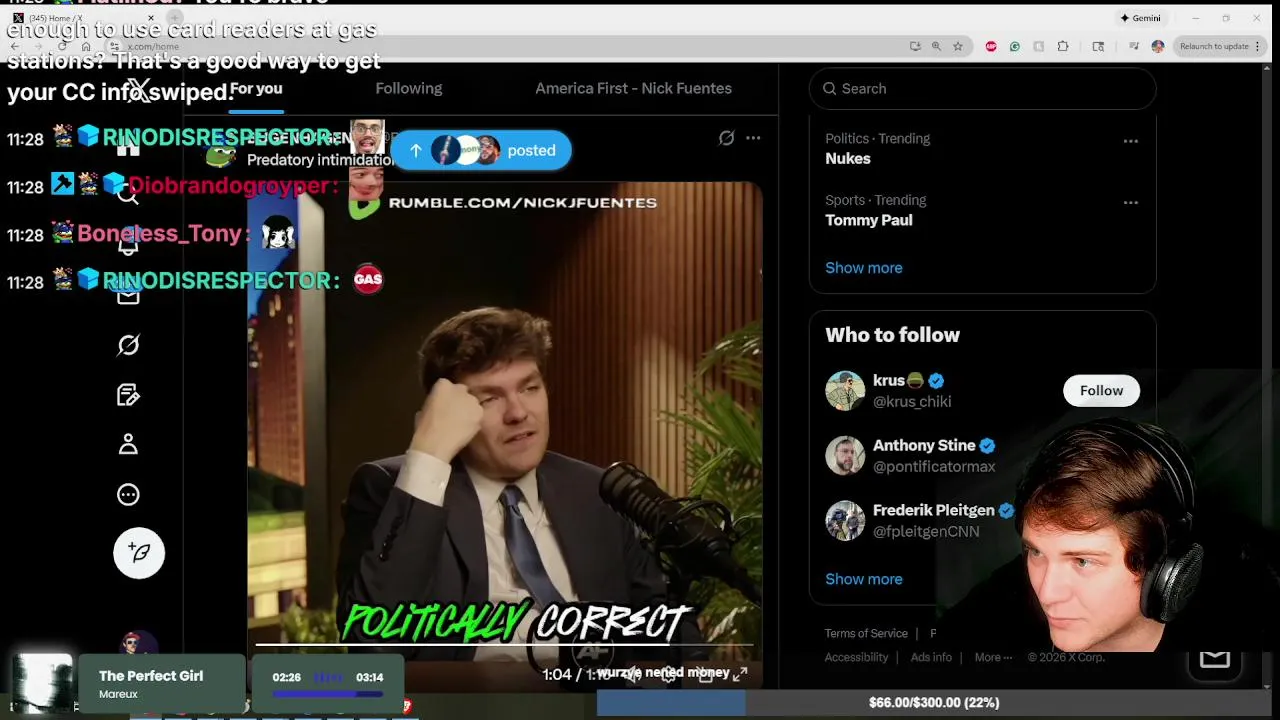
Task: Click the new posts 'posted' pill
Action: click(x=481, y=150)
